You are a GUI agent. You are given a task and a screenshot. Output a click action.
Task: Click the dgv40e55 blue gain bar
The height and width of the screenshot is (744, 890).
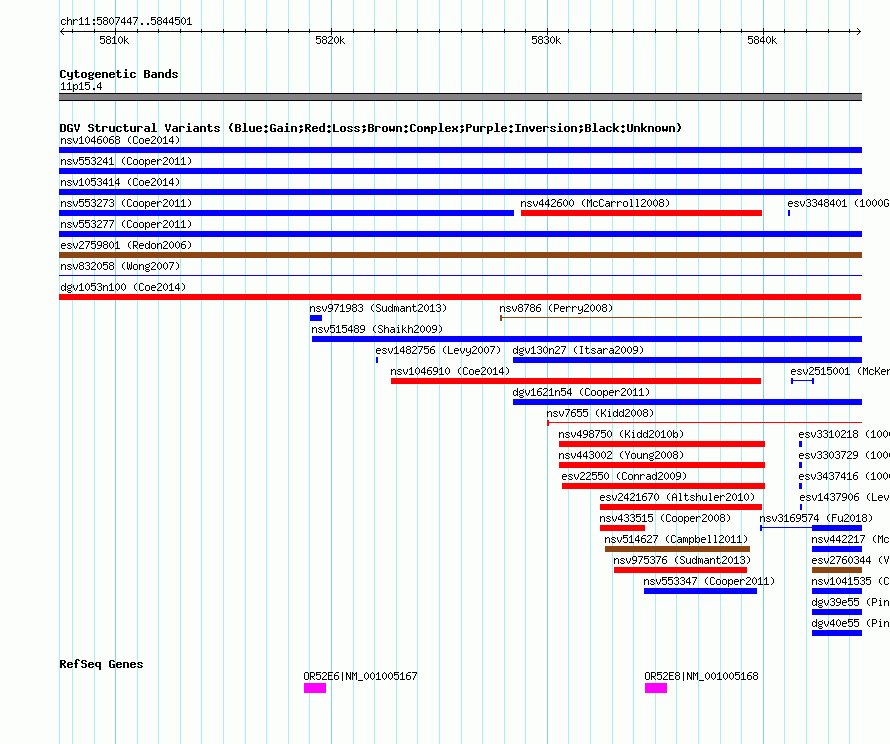(837, 633)
